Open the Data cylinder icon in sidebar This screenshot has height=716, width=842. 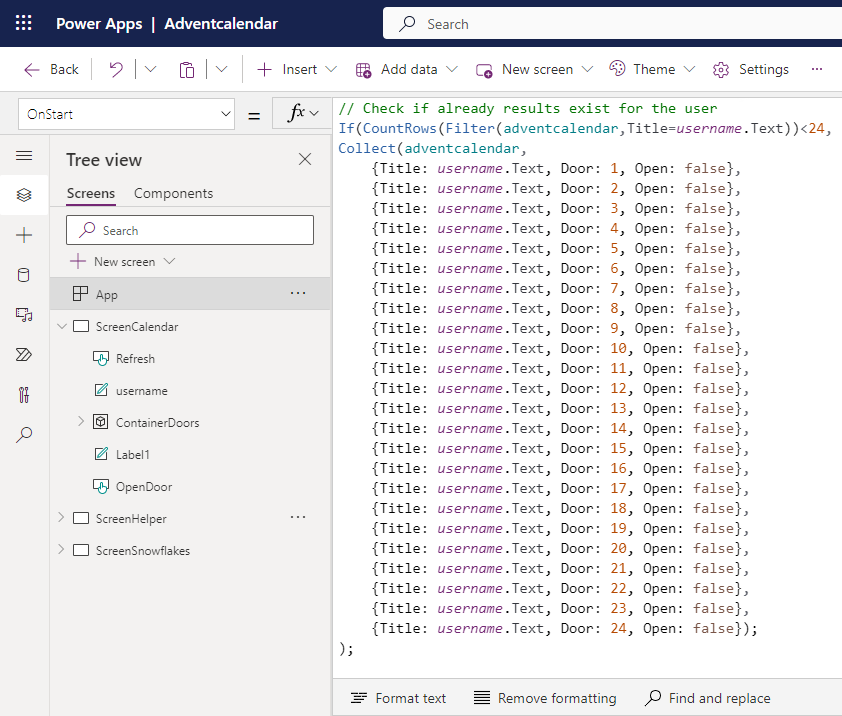click(x=24, y=275)
